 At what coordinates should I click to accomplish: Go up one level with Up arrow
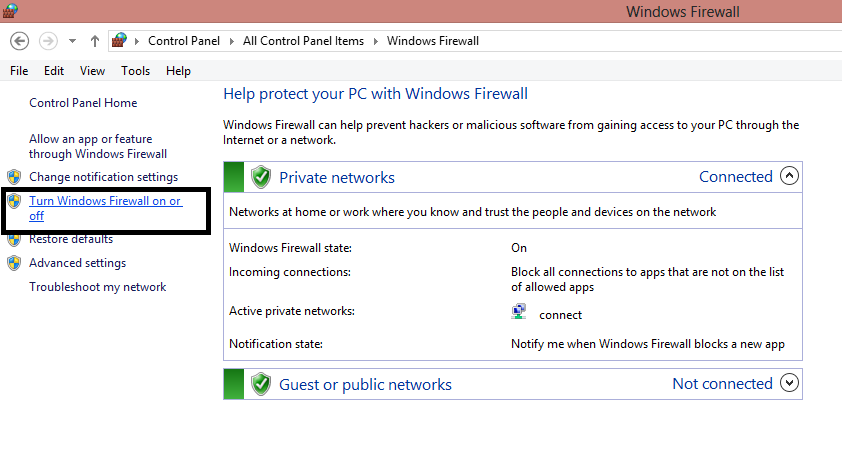[x=95, y=41]
